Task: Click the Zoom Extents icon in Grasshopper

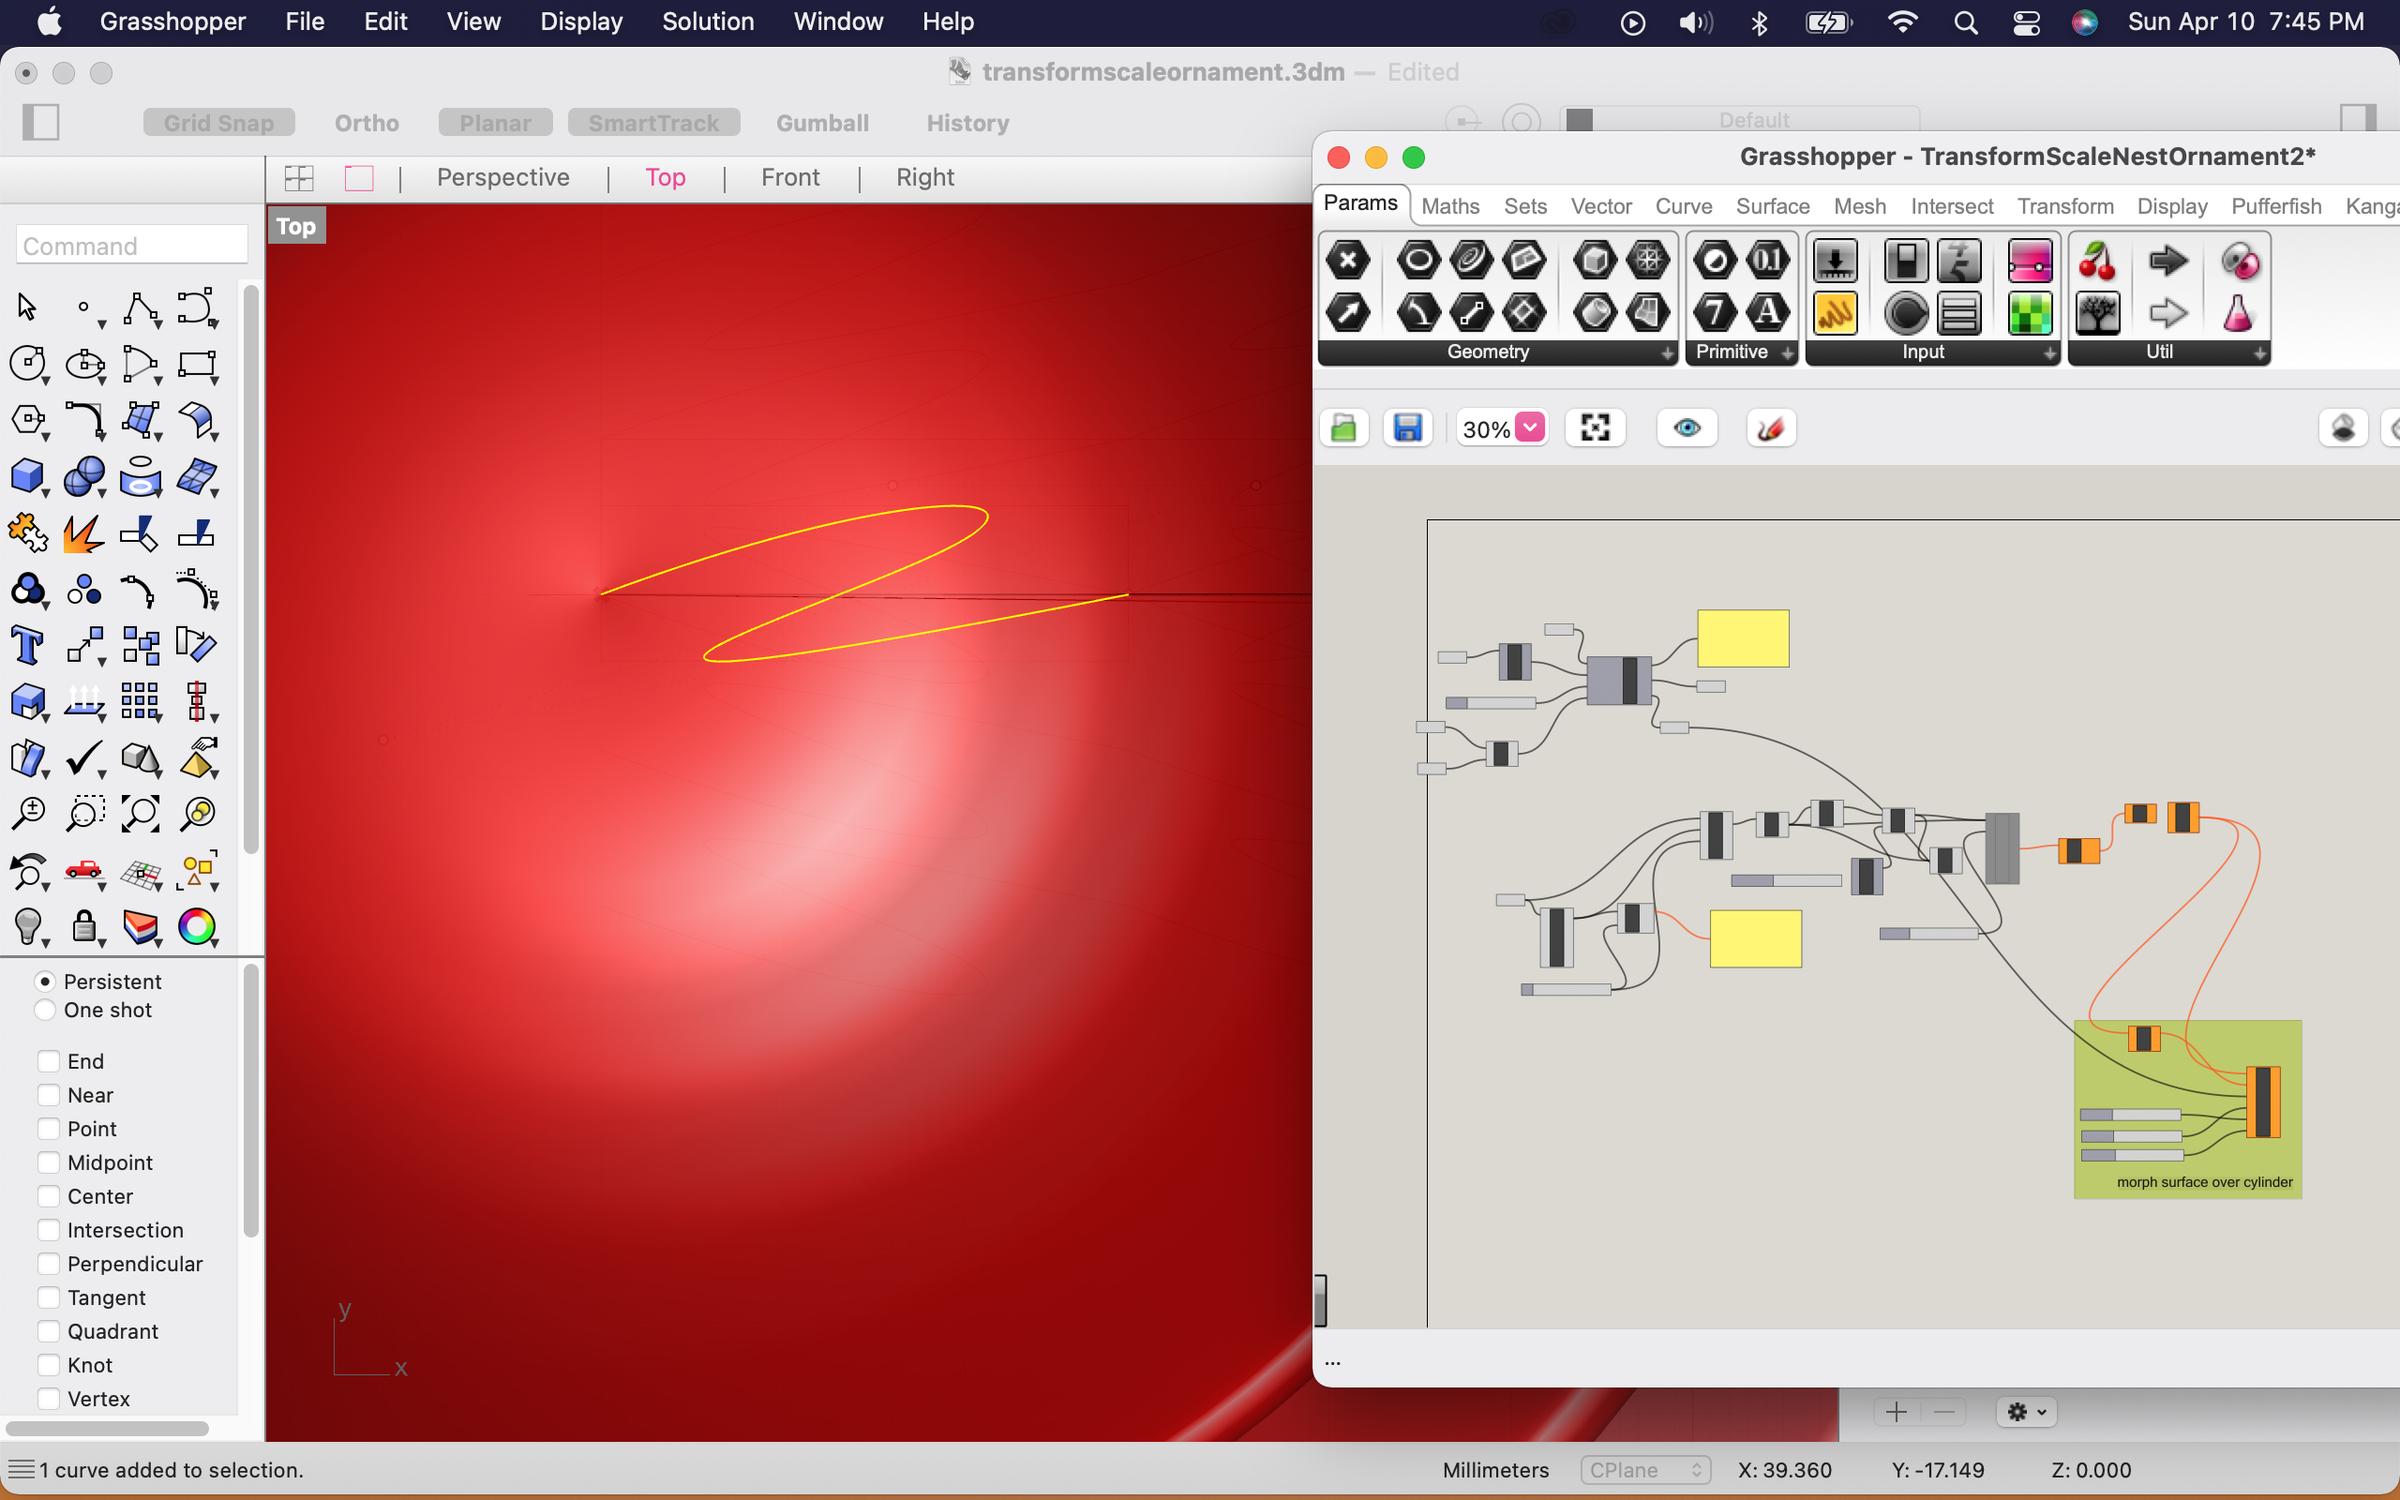Action: [1595, 429]
